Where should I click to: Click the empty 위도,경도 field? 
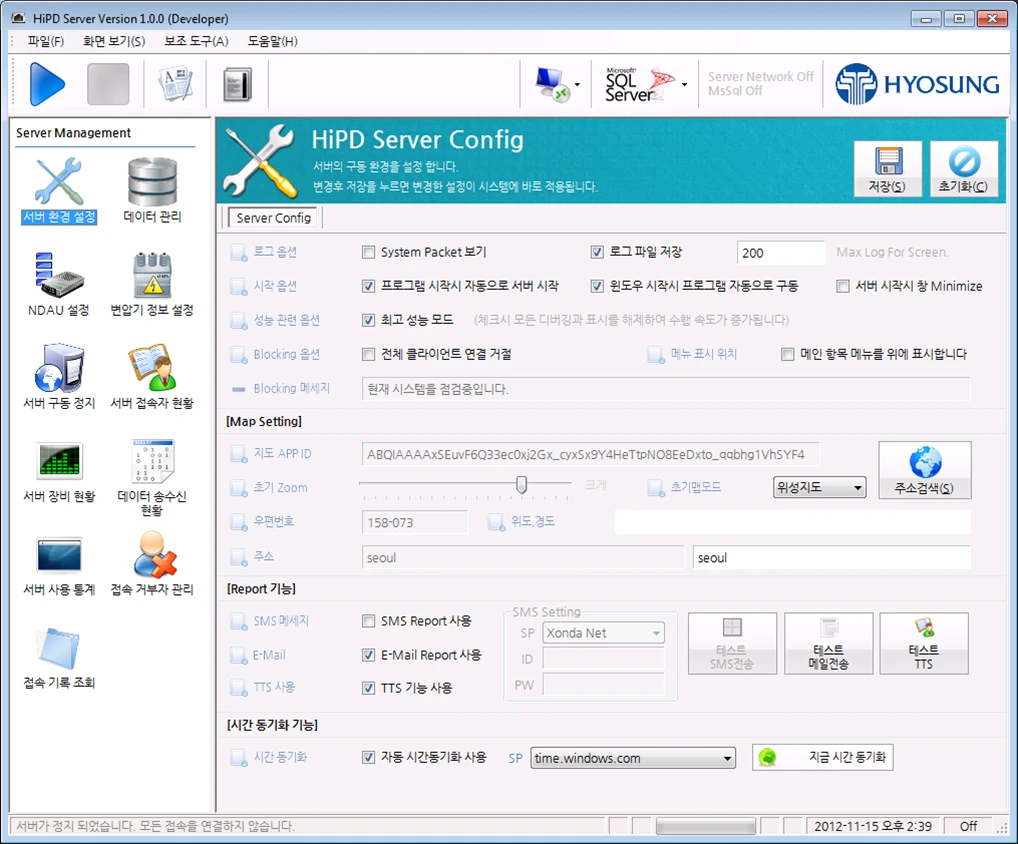[x=793, y=523]
